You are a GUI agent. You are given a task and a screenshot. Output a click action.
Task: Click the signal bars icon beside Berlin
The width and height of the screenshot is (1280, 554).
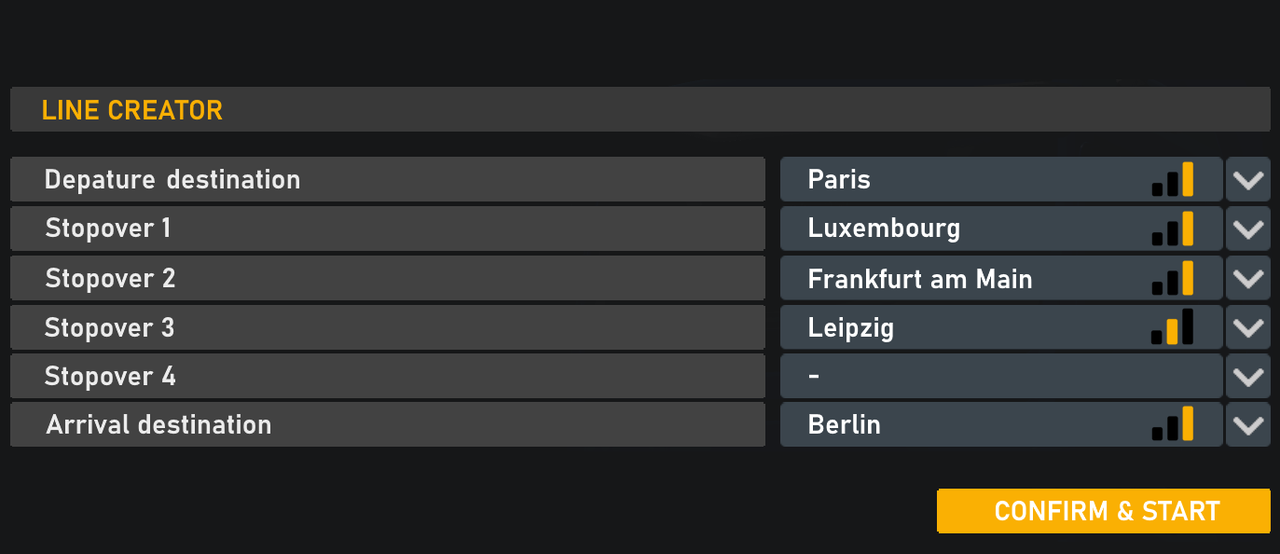click(1173, 425)
